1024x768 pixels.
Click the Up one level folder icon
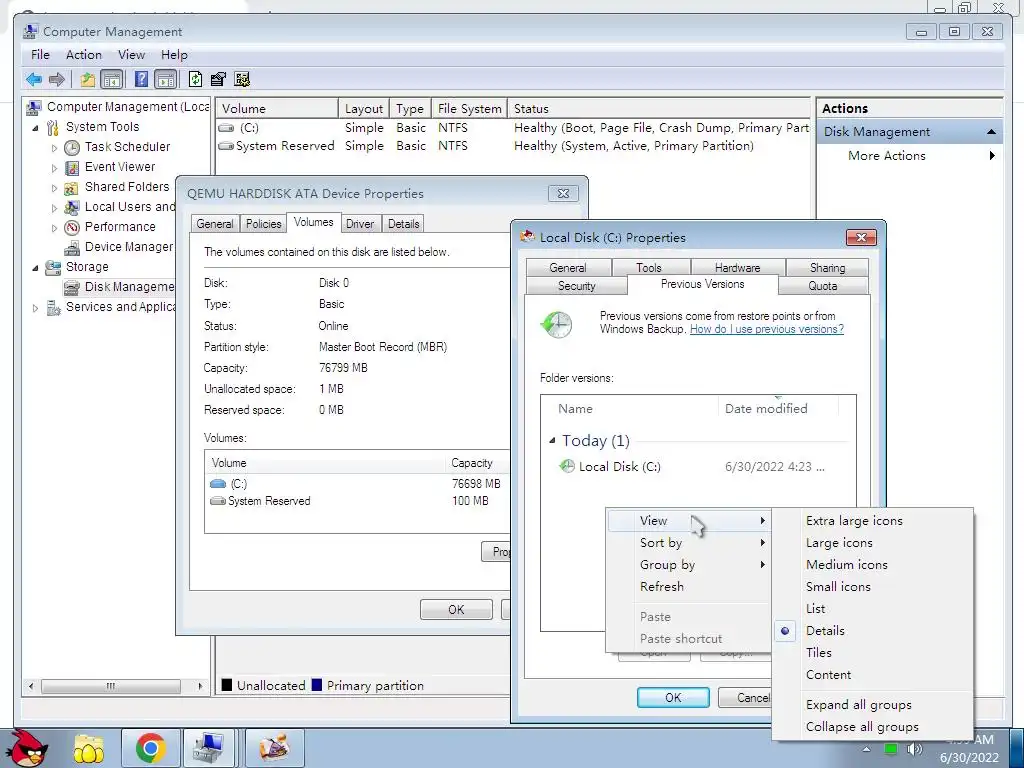click(88, 80)
